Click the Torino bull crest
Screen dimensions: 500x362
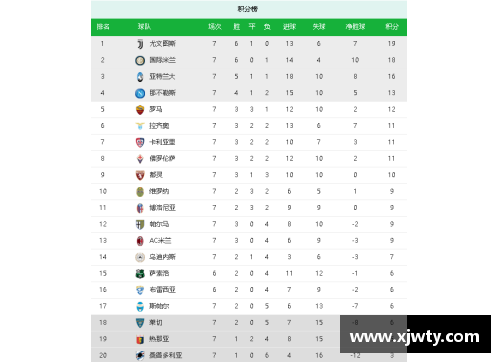pos(140,175)
